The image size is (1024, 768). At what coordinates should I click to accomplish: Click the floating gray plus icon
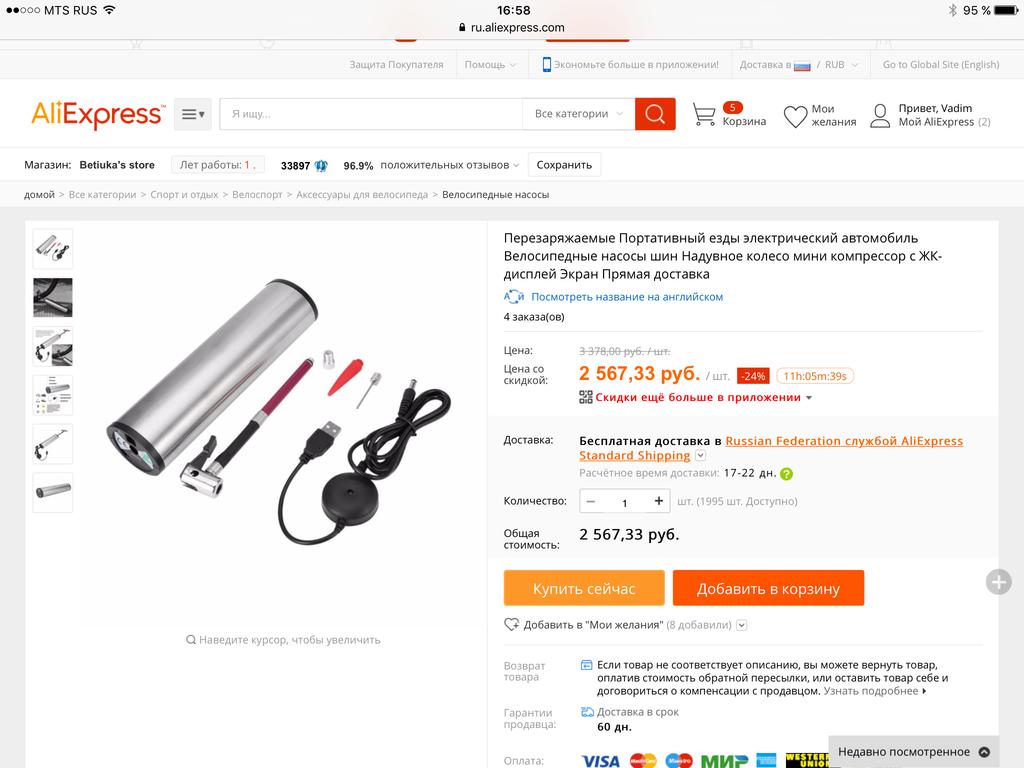click(x=998, y=582)
